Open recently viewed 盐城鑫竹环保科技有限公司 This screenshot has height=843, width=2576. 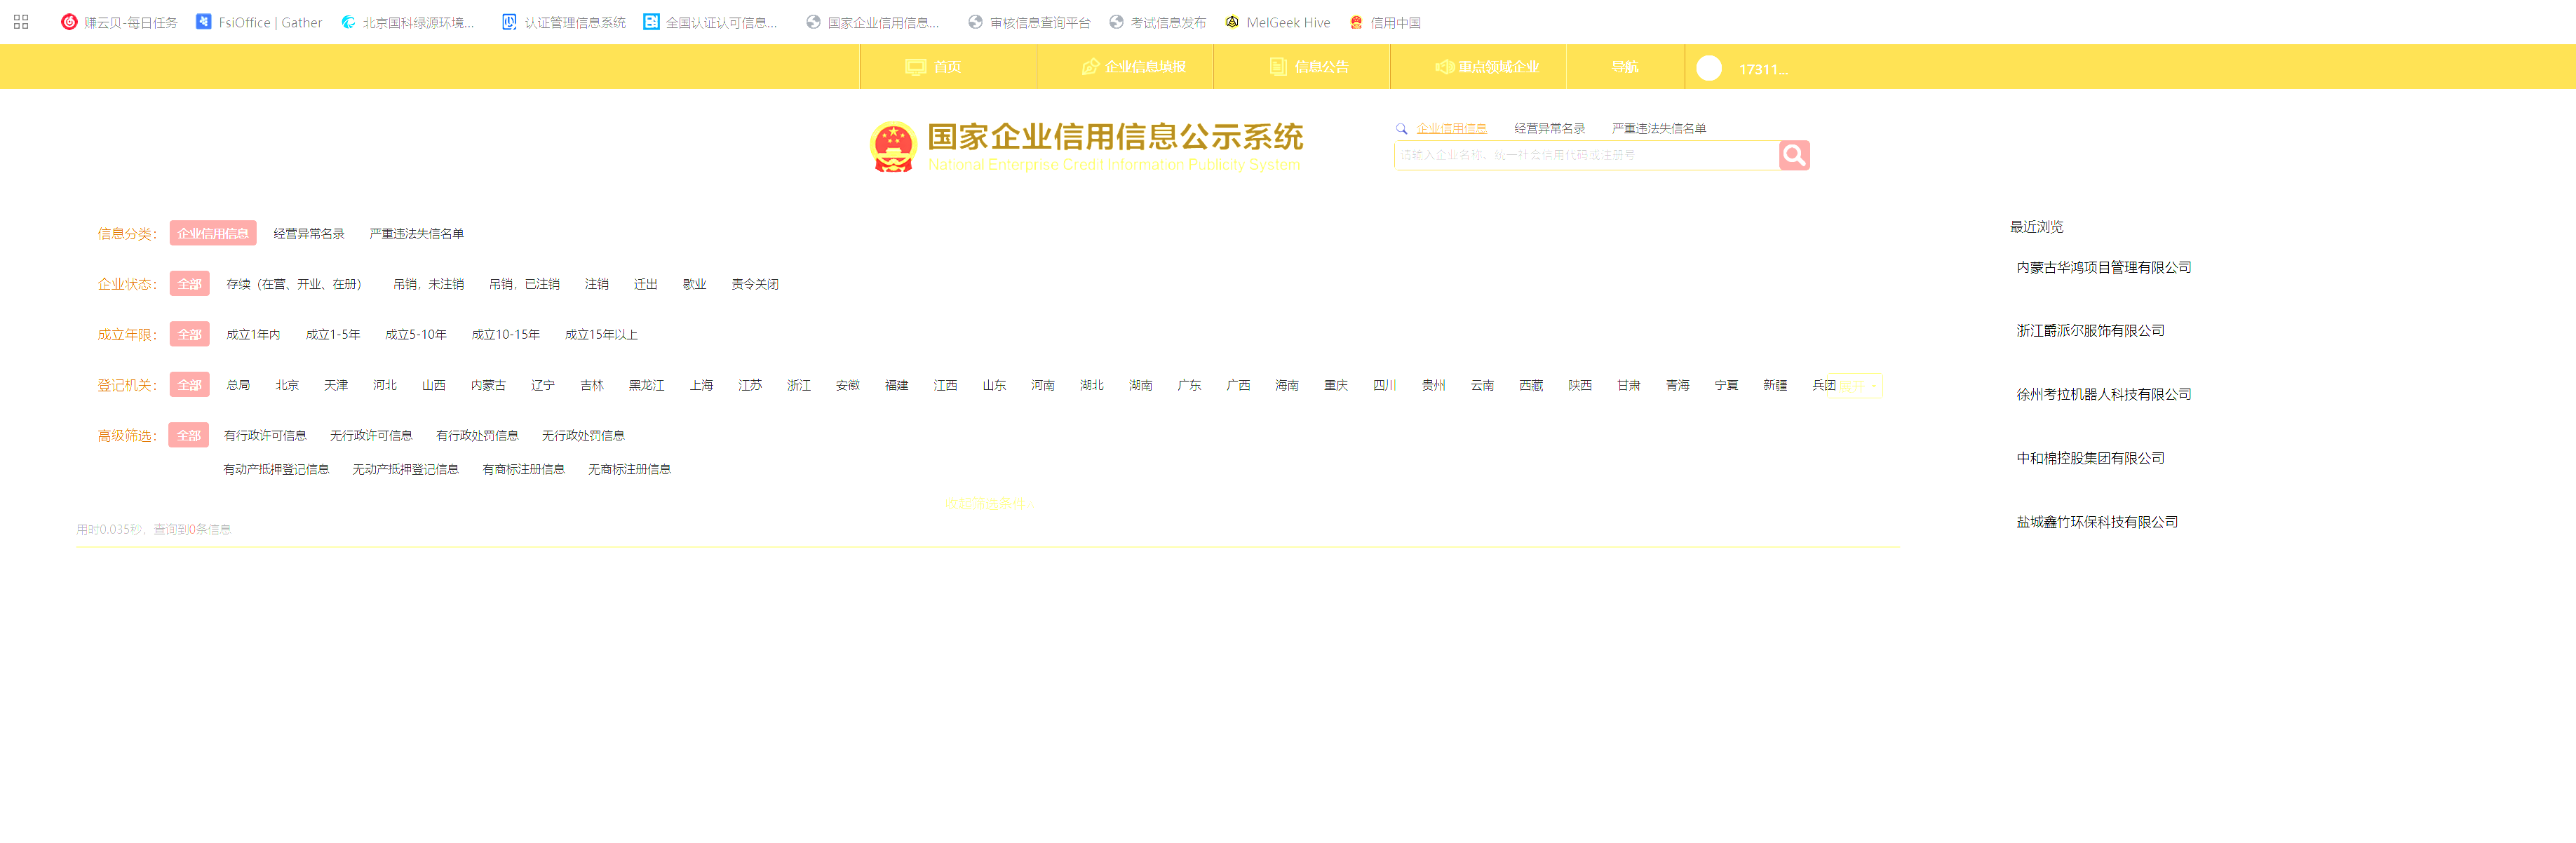tap(2096, 522)
